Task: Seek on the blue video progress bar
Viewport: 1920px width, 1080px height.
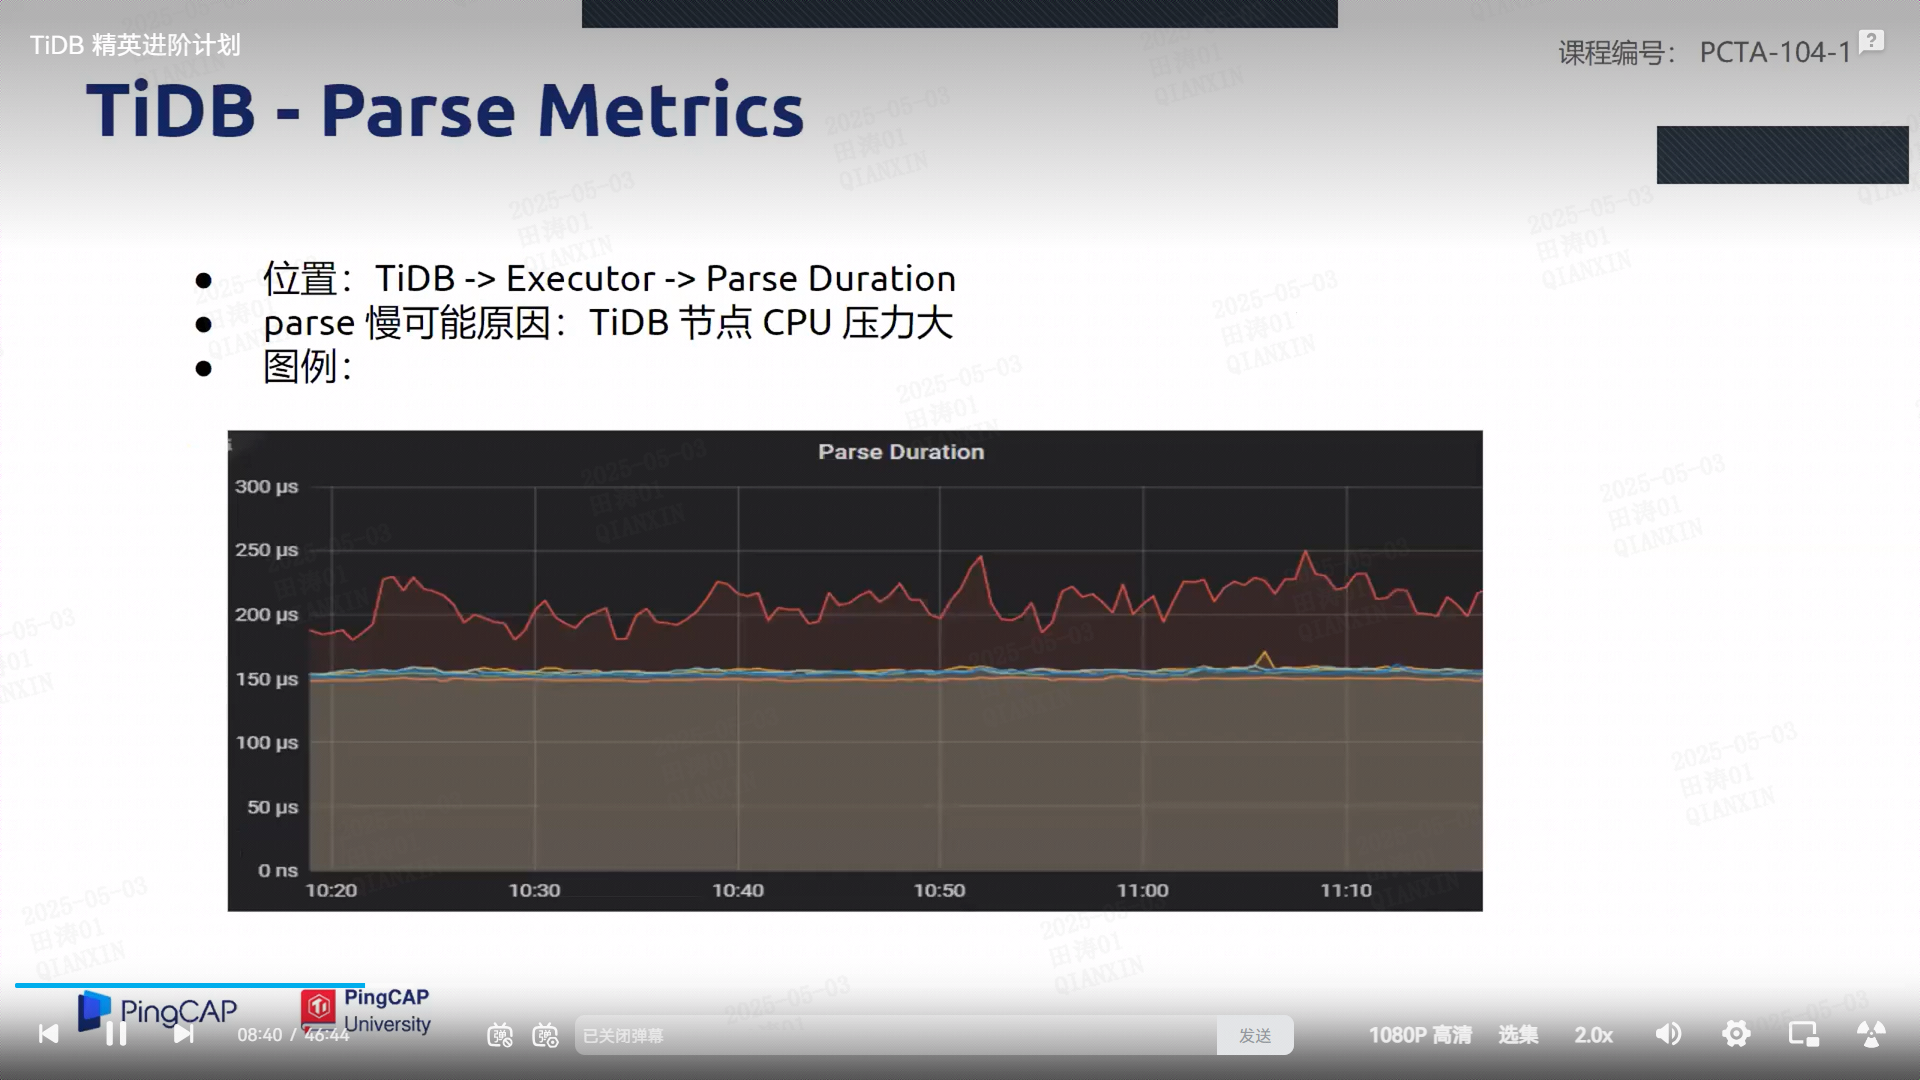Action: point(190,985)
